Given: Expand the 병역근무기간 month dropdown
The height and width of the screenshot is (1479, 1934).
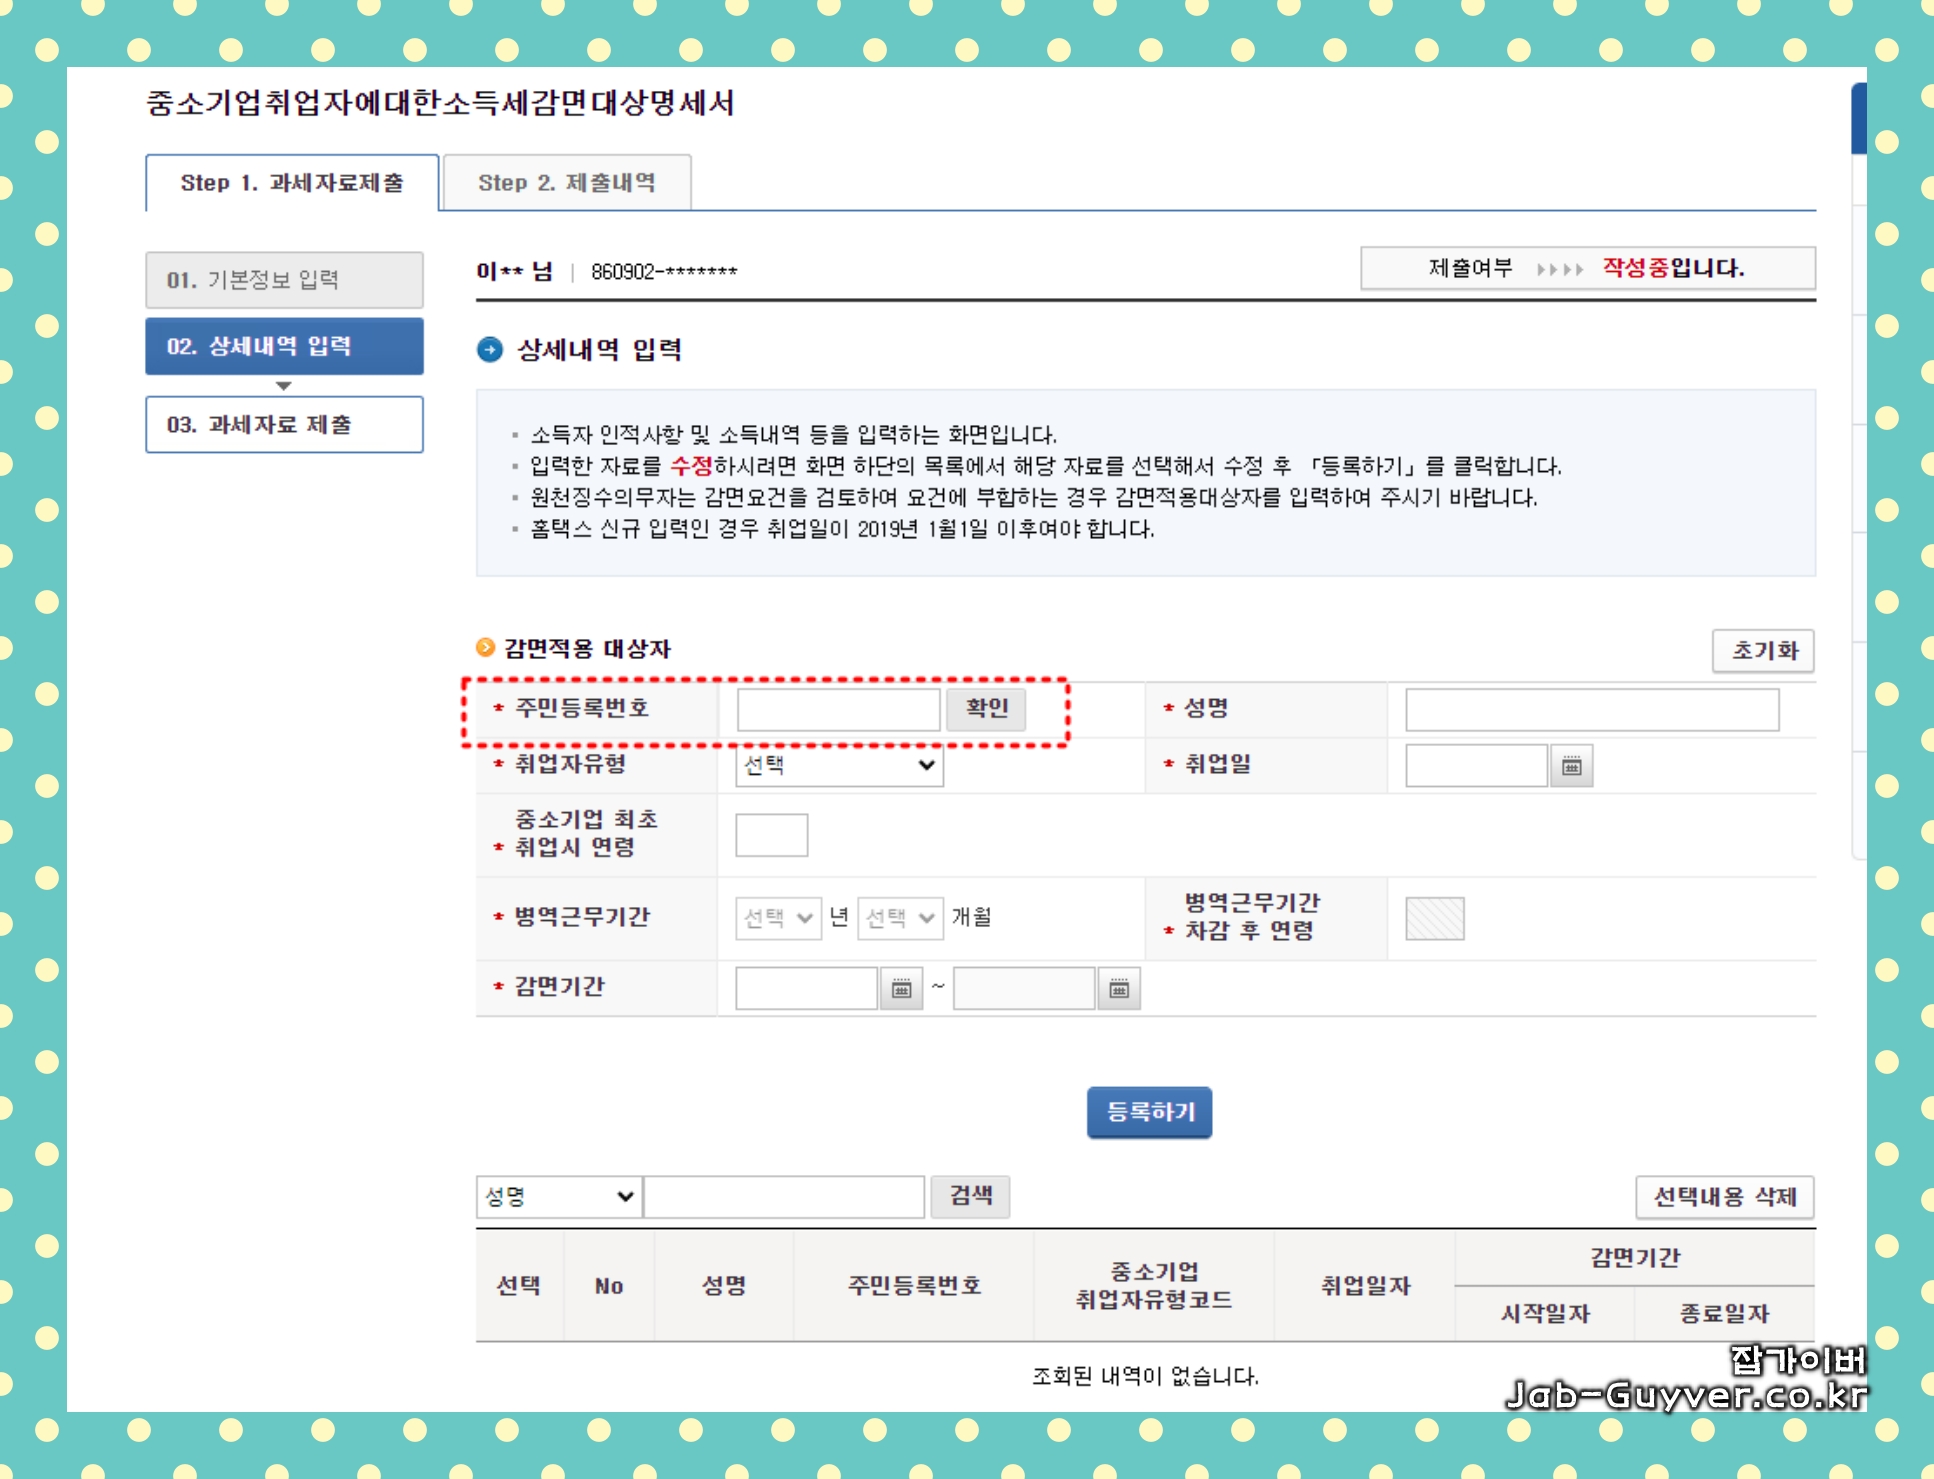Looking at the screenshot, I should tap(899, 917).
